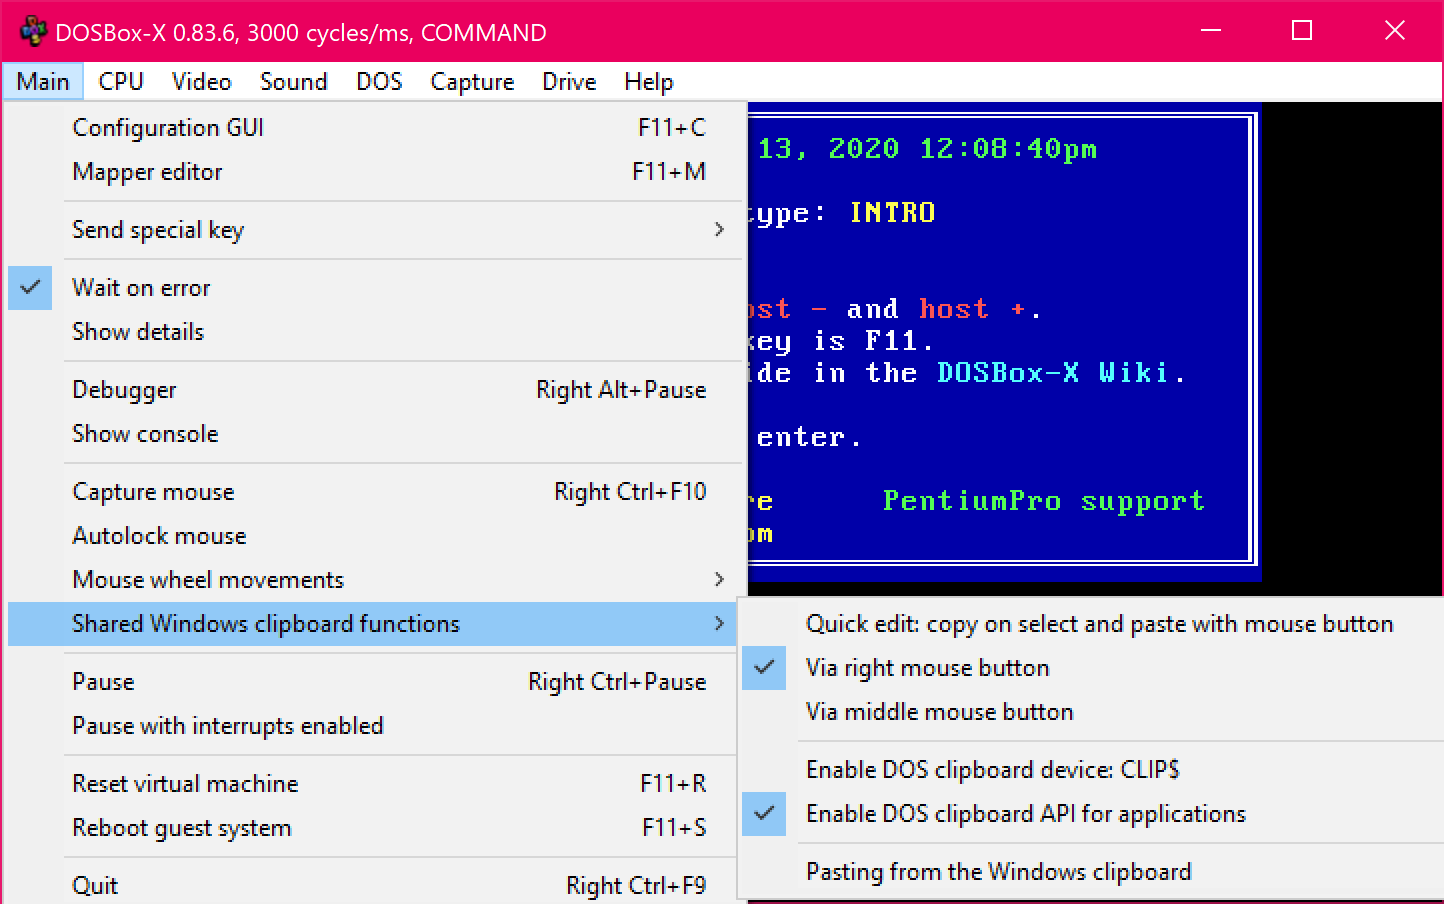Open the Sound menu

pyautogui.click(x=294, y=82)
